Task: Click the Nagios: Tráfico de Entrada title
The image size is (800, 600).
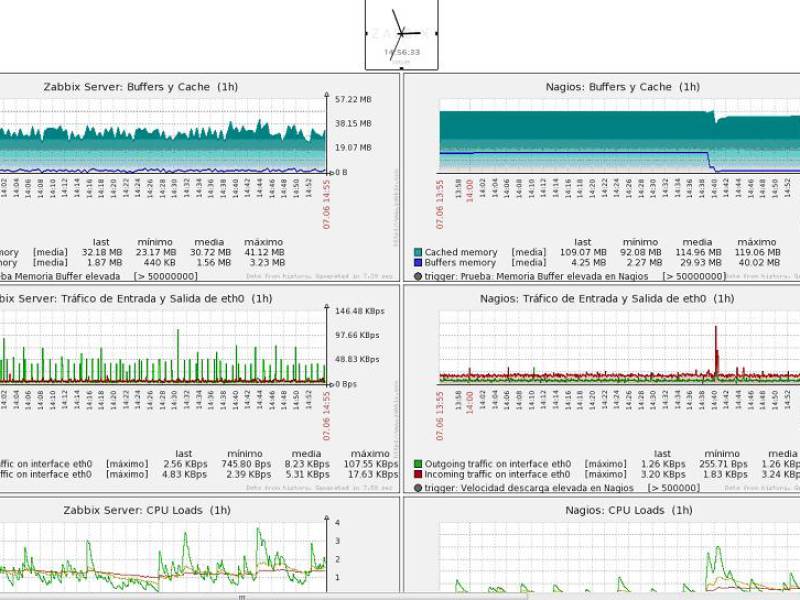Action: (x=606, y=298)
